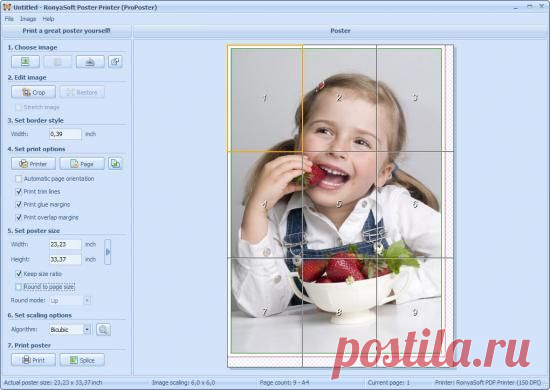The width and height of the screenshot is (550, 390).
Task: Uncheck Keep size ratio
Action: (x=19, y=274)
